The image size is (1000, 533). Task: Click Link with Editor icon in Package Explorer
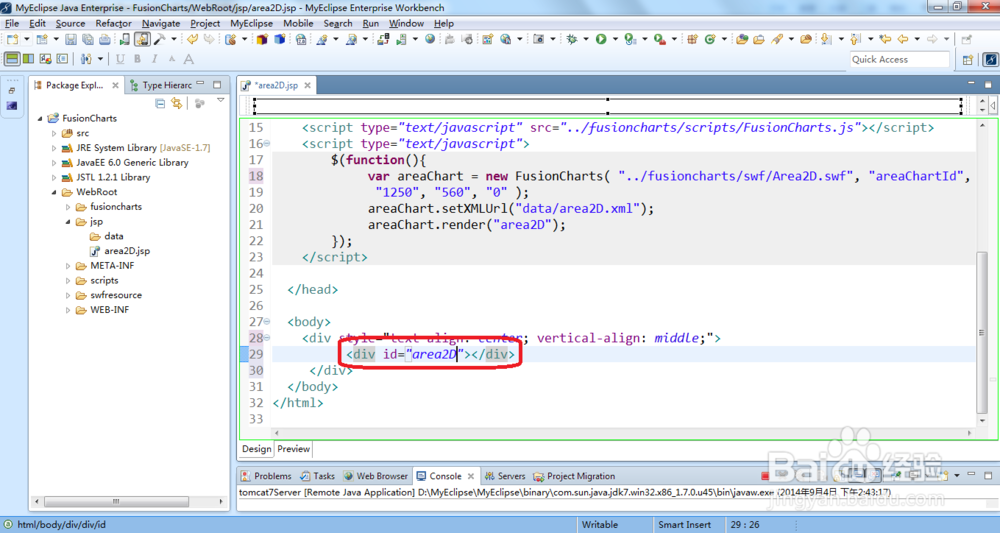coord(177,103)
